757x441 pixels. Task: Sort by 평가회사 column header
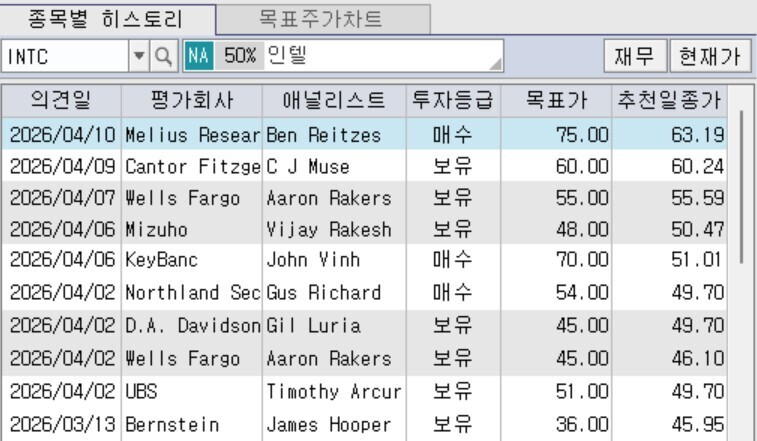pyautogui.click(x=192, y=100)
